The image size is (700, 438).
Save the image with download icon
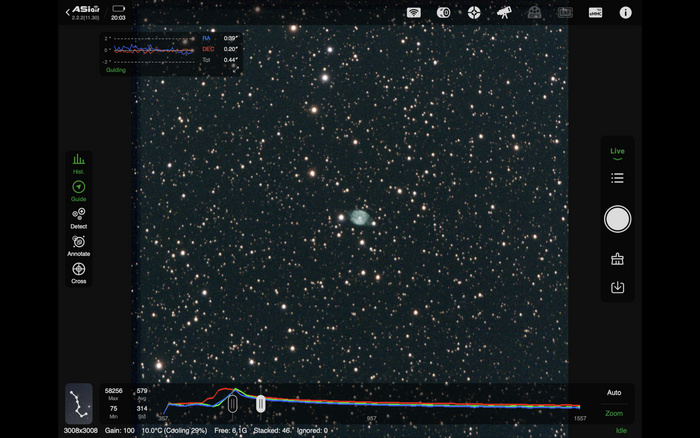617,287
